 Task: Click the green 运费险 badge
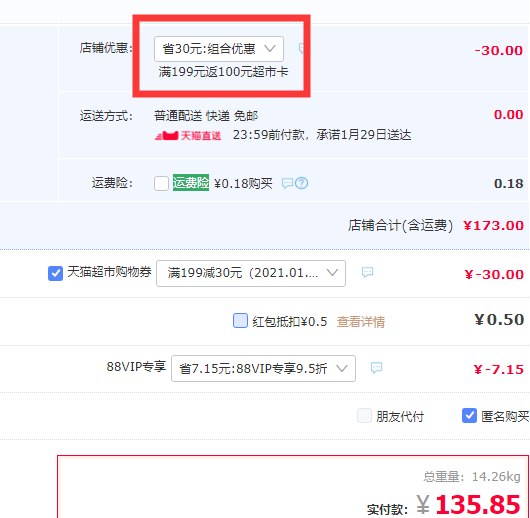(x=191, y=183)
